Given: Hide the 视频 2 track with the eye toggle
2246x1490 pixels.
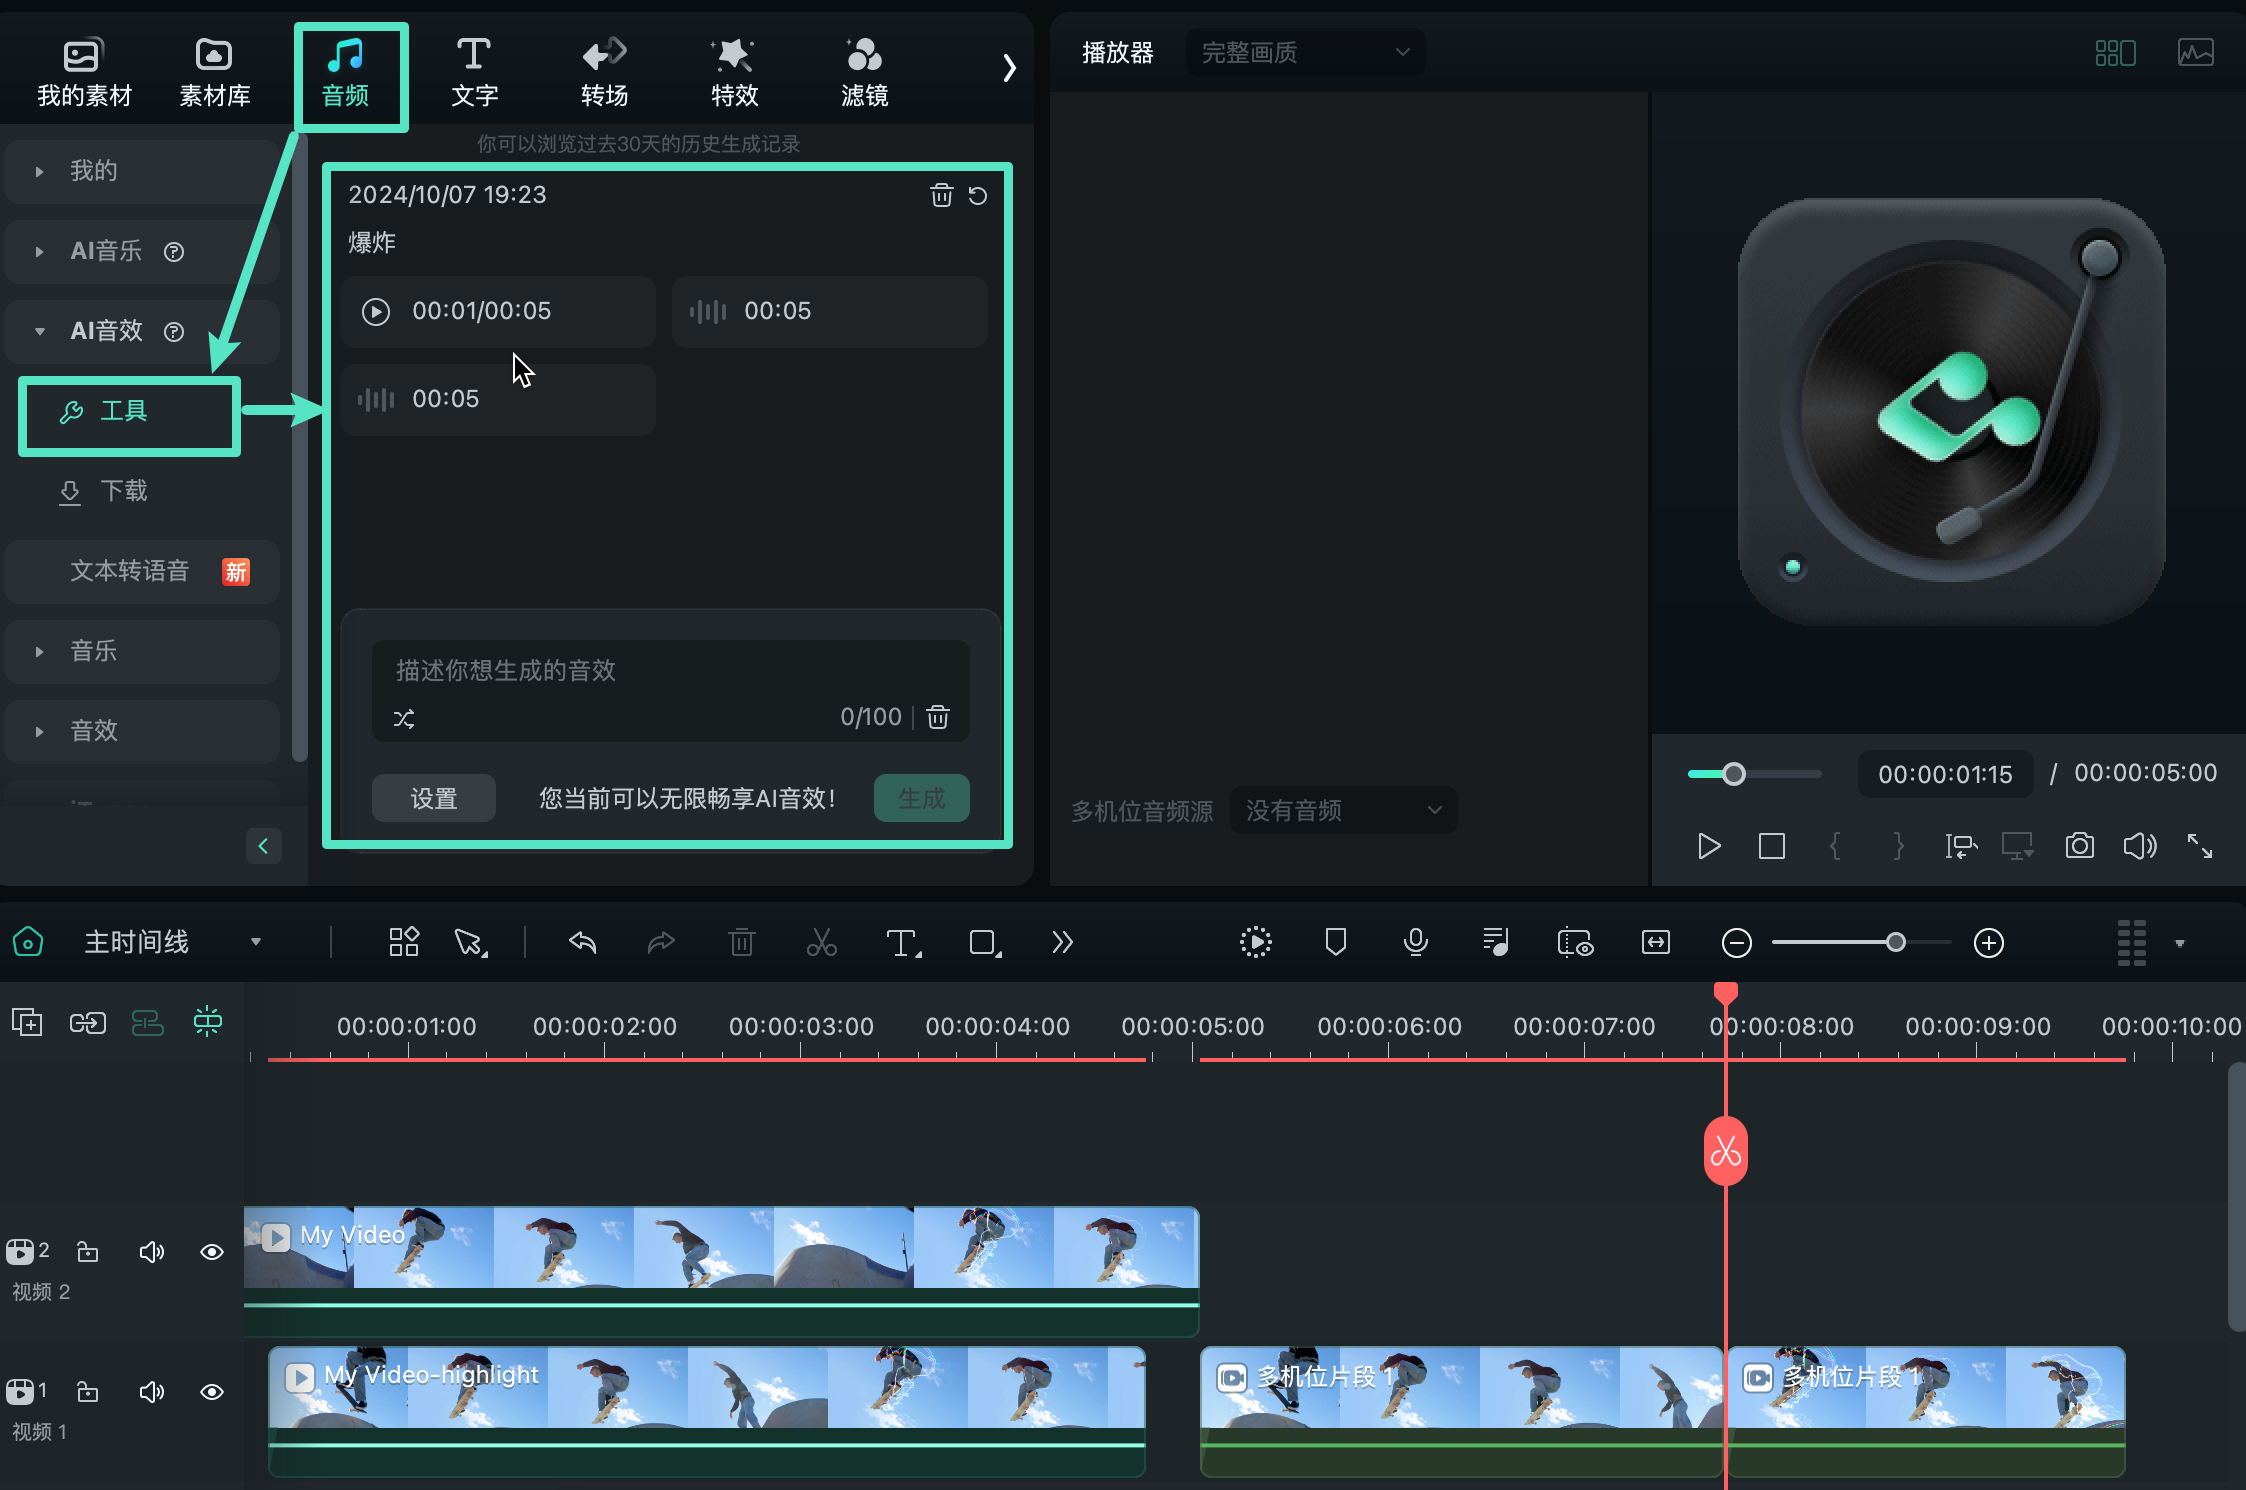Looking at the screenshot, I should 210,1251.
